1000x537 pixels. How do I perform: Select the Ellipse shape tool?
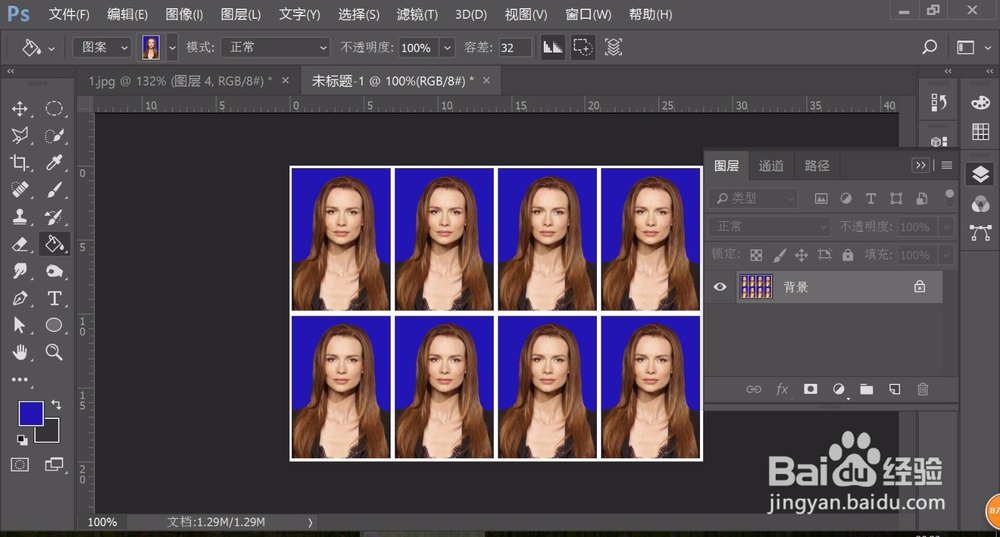[x=54, y=325]
